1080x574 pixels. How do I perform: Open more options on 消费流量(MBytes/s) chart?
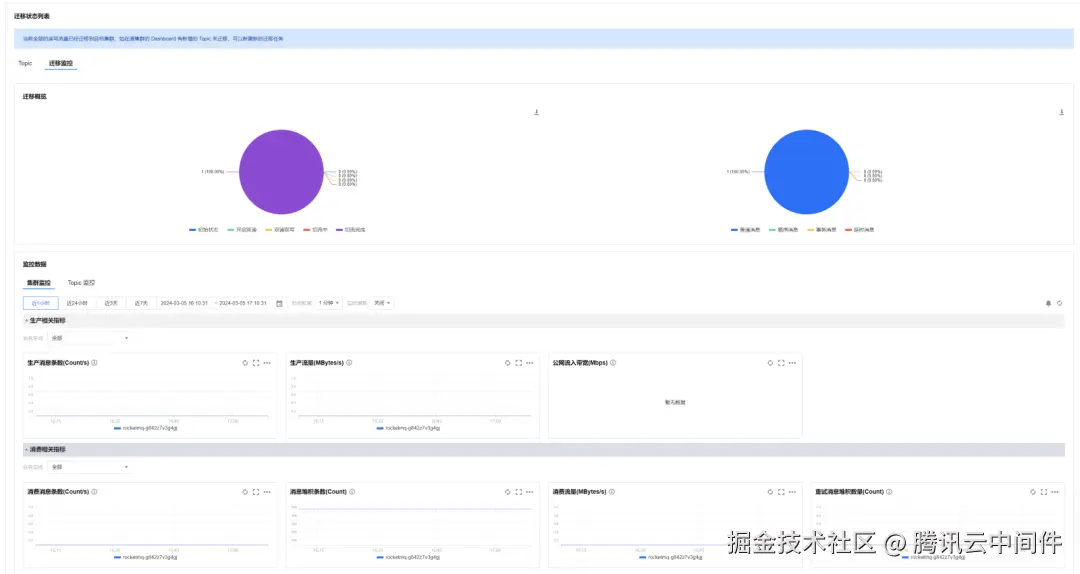click(792, 492)
